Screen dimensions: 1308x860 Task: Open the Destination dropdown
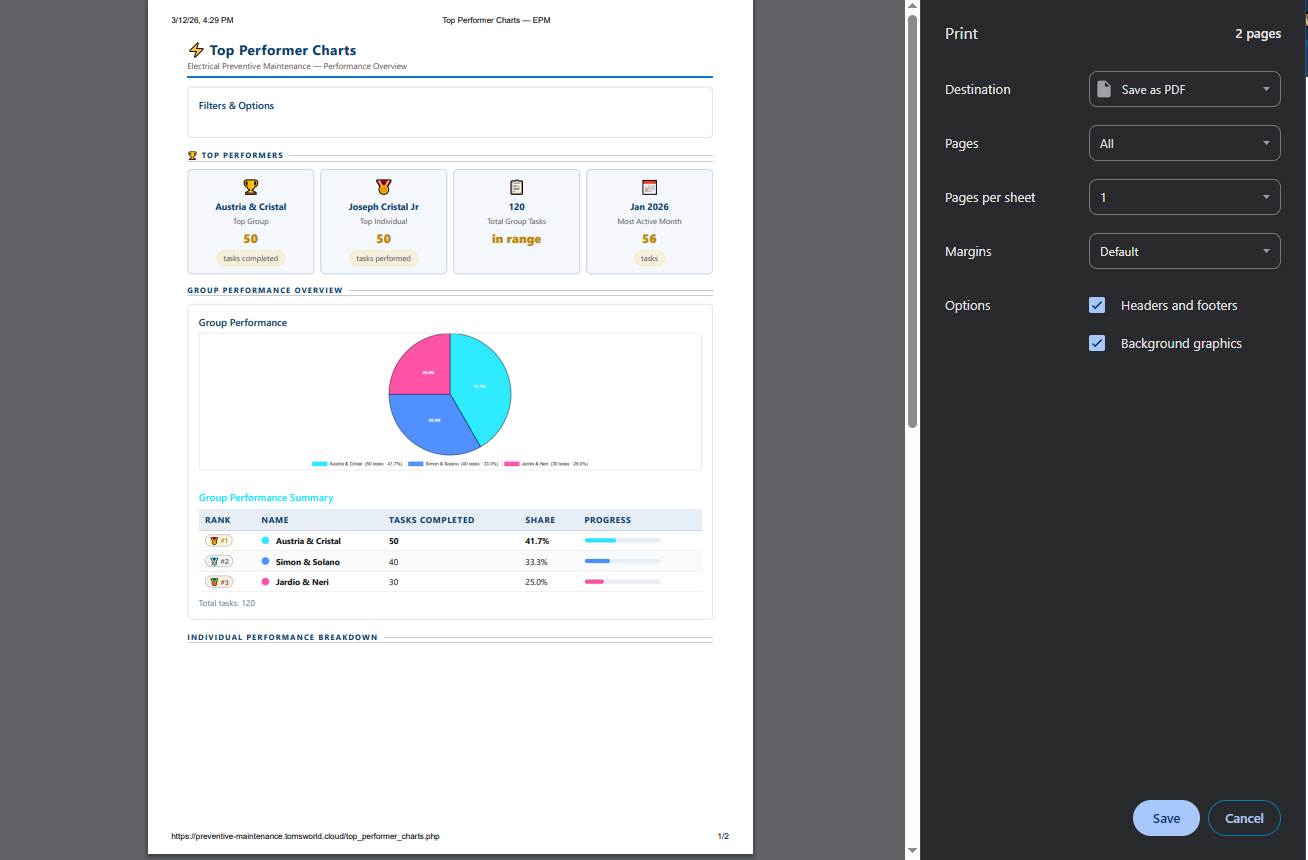click(1184, 89)
